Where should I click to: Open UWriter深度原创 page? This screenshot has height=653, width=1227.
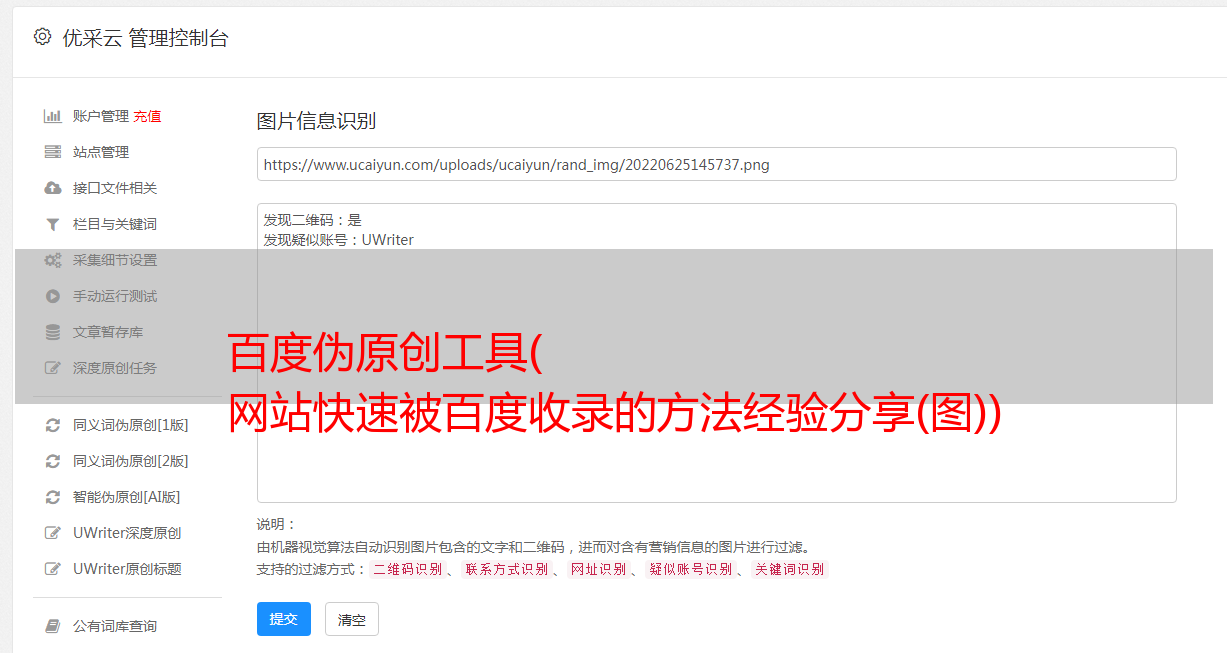(x=127, y=533)
